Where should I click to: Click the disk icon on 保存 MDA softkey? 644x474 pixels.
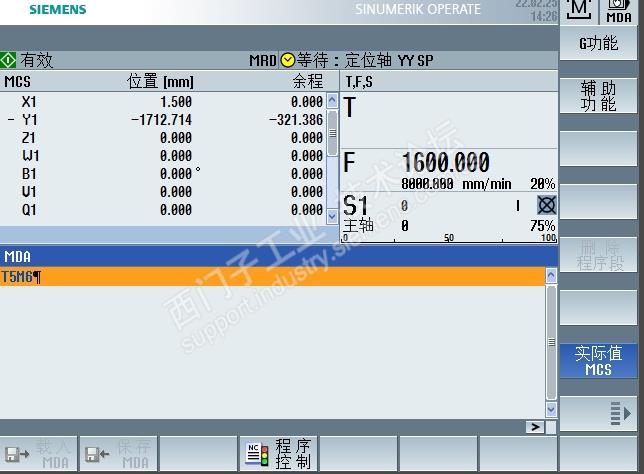97,454
